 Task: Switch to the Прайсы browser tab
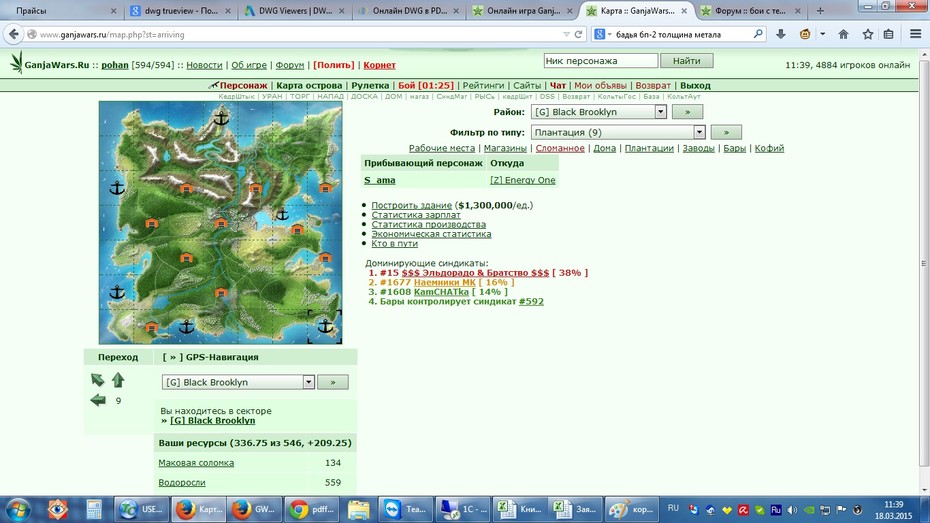click(60, 11)
